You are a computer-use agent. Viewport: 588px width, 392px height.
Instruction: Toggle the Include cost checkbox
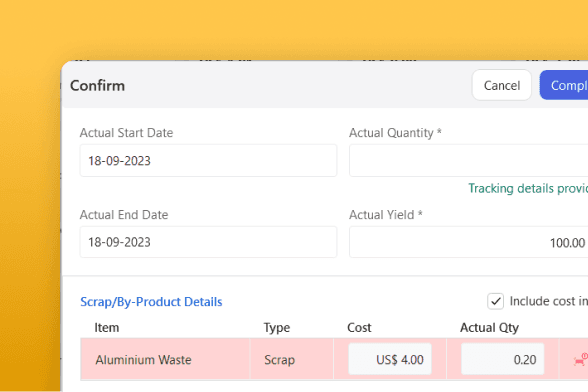(x=495, y=301)
